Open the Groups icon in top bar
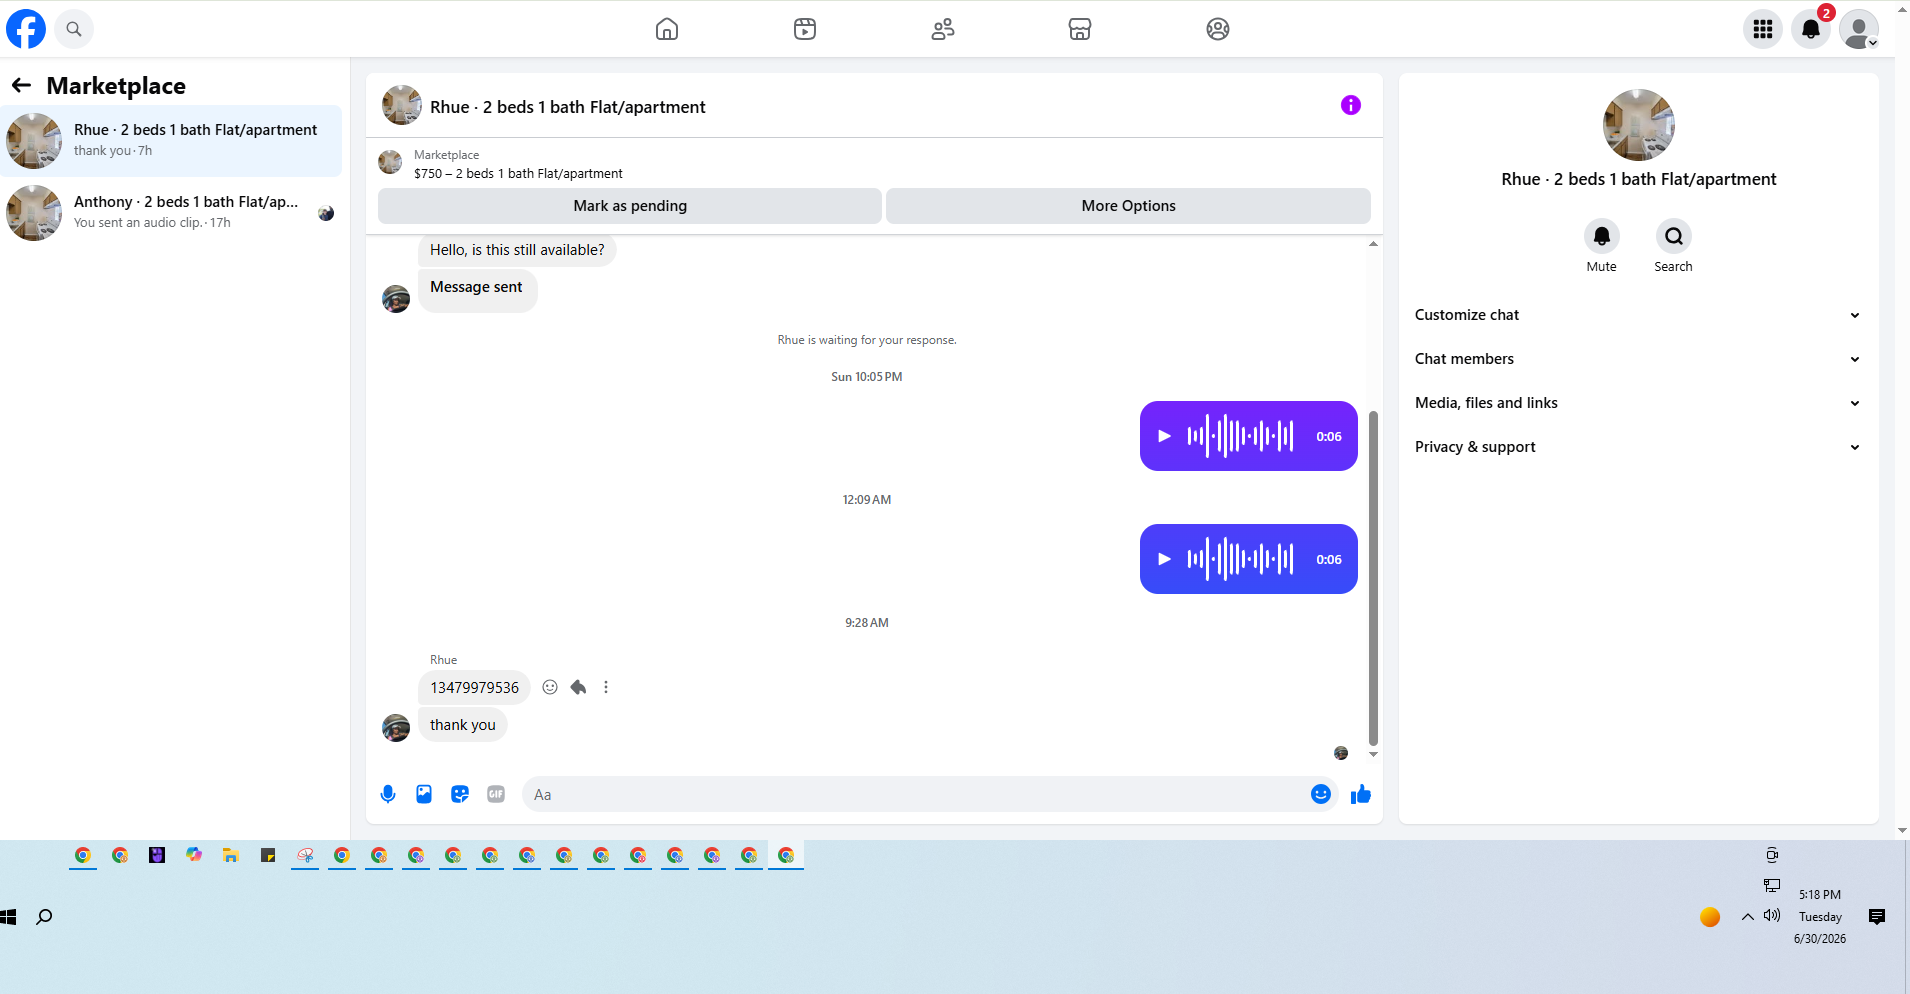 (1218, 29)
